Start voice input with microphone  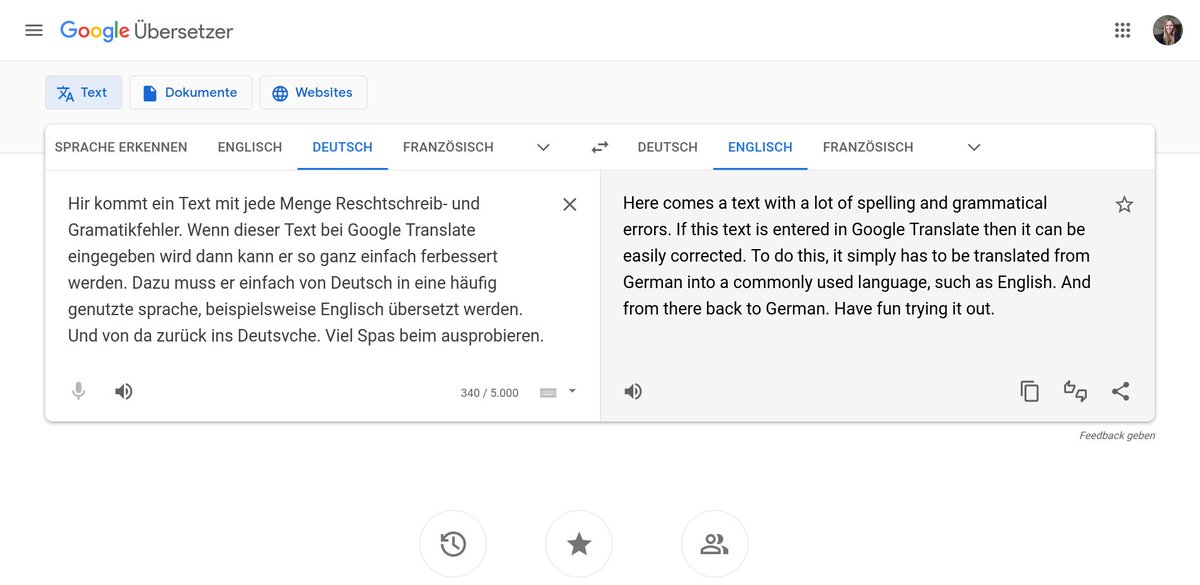tap(79, 391)
